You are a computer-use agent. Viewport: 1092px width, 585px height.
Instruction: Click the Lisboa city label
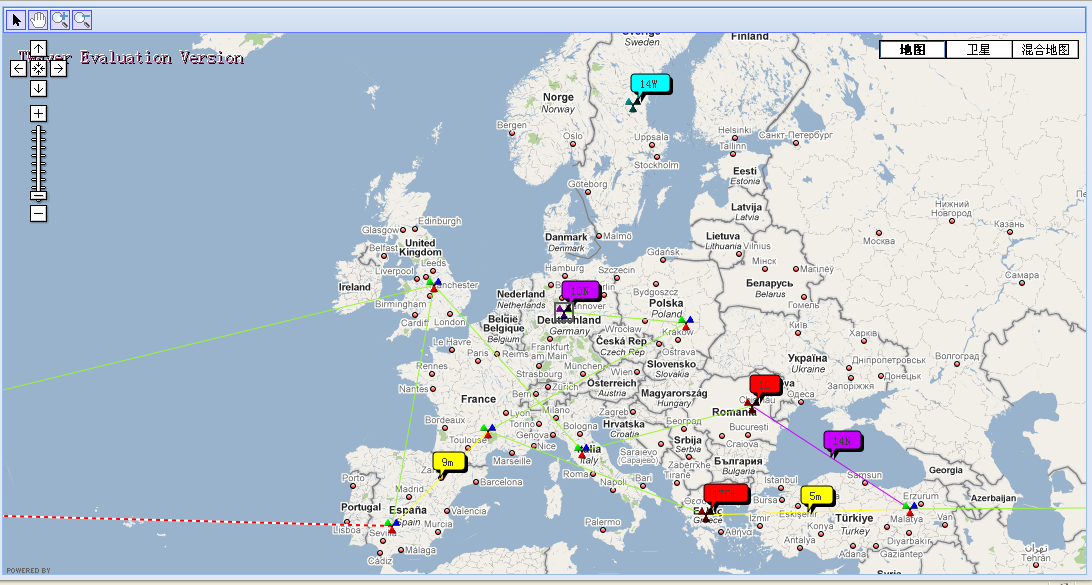point(347,530)
